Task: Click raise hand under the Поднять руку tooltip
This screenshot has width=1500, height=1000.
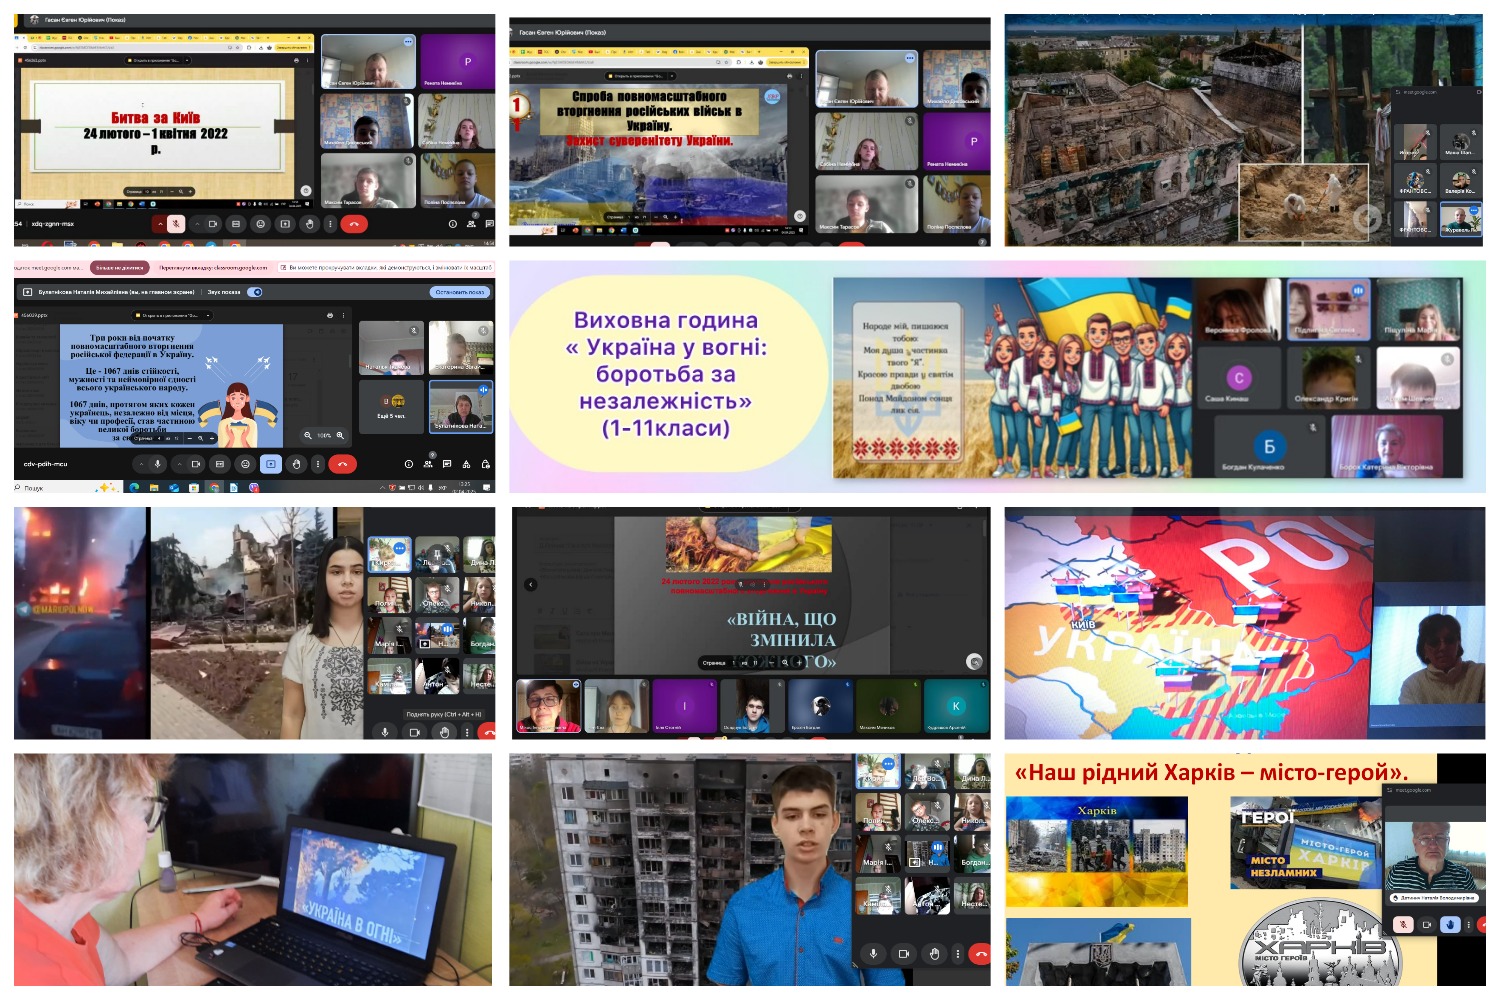Action: [x=444, y=732]
